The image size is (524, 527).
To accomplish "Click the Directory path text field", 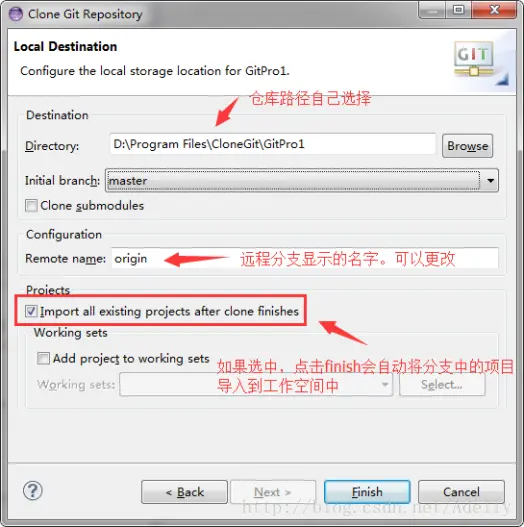I will 273,144.
